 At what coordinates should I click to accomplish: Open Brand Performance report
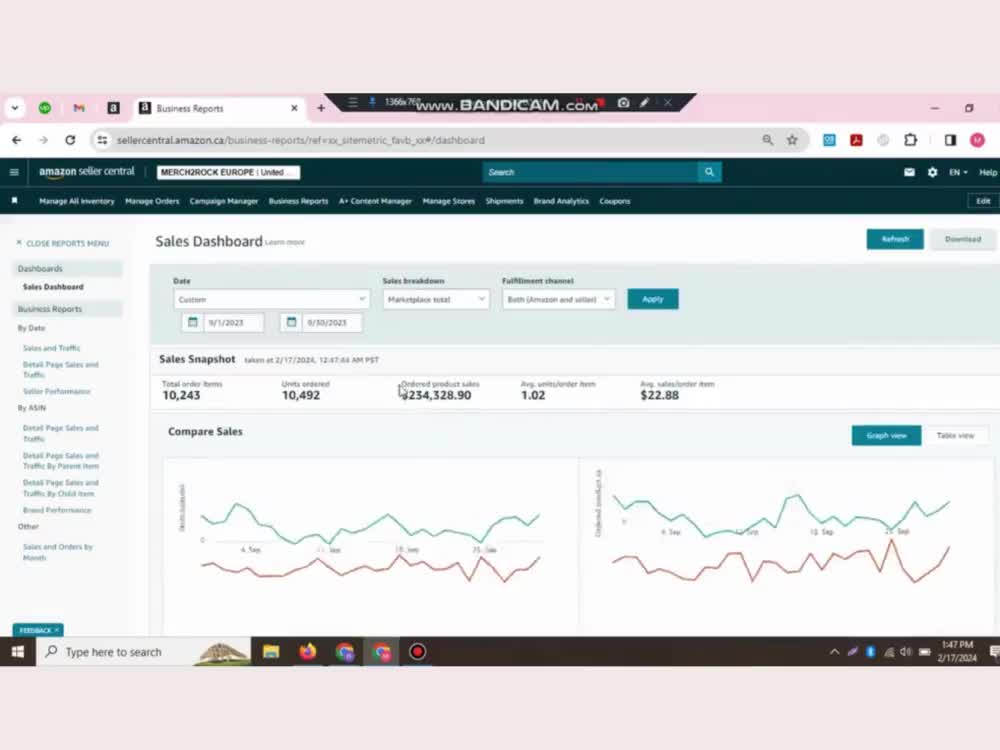[x=57, y=510]
